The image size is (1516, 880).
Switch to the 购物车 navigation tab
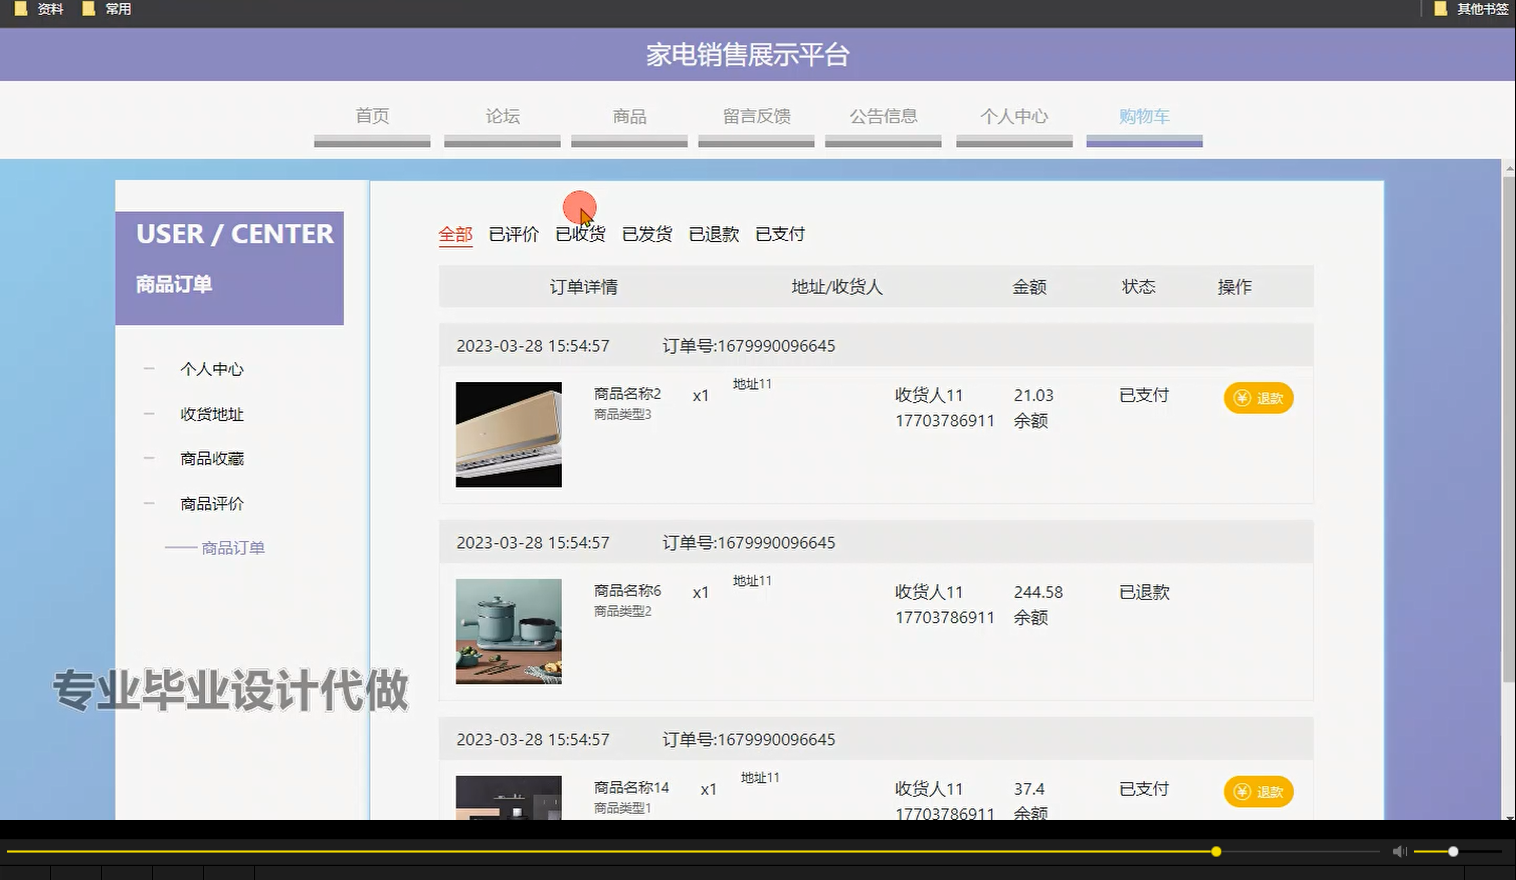[x=1144, y=116]
